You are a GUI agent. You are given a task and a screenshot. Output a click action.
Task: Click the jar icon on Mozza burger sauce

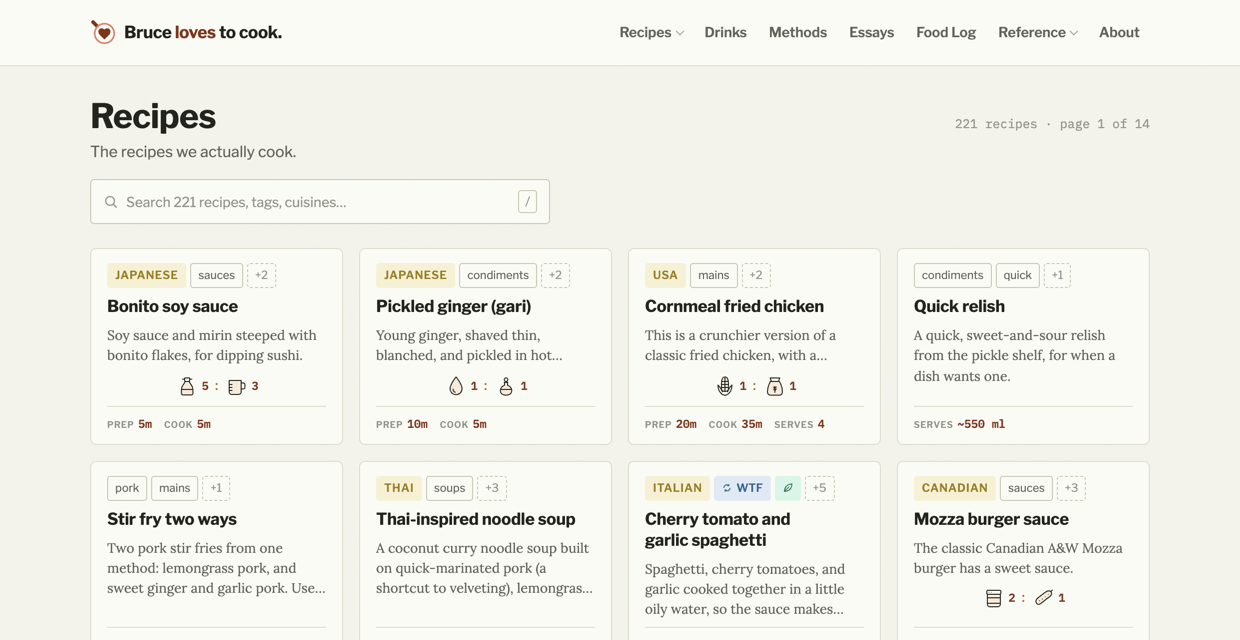pyautogui.click(x=993, y=598)
